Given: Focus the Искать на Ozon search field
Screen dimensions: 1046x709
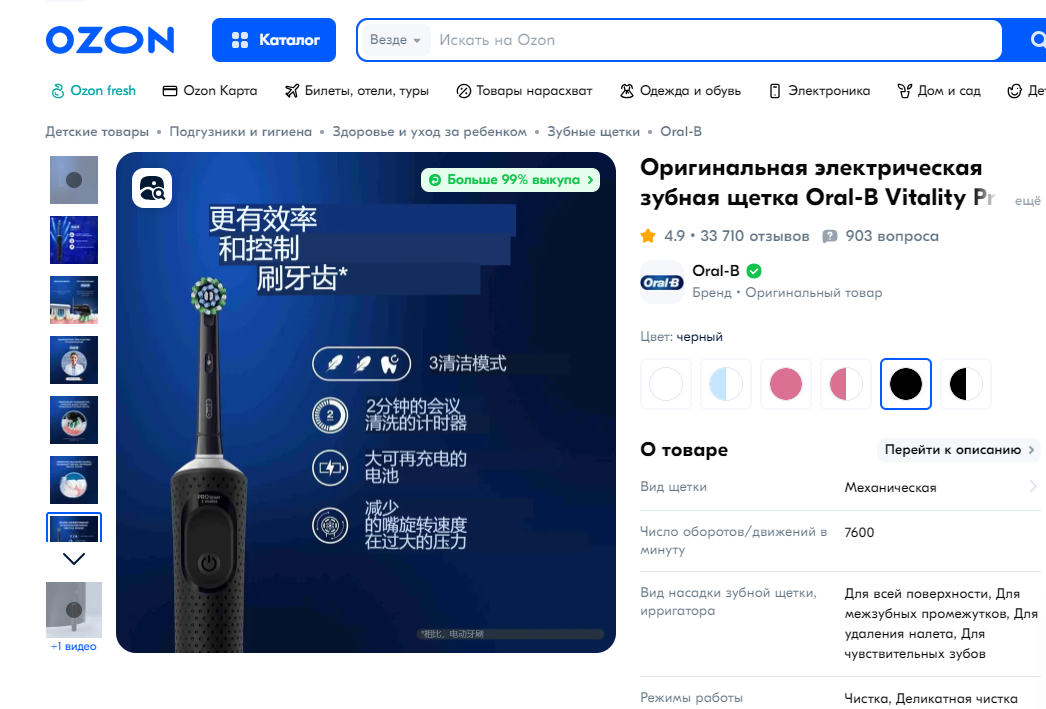Looking at the screenshot, I should click(714, 40).
